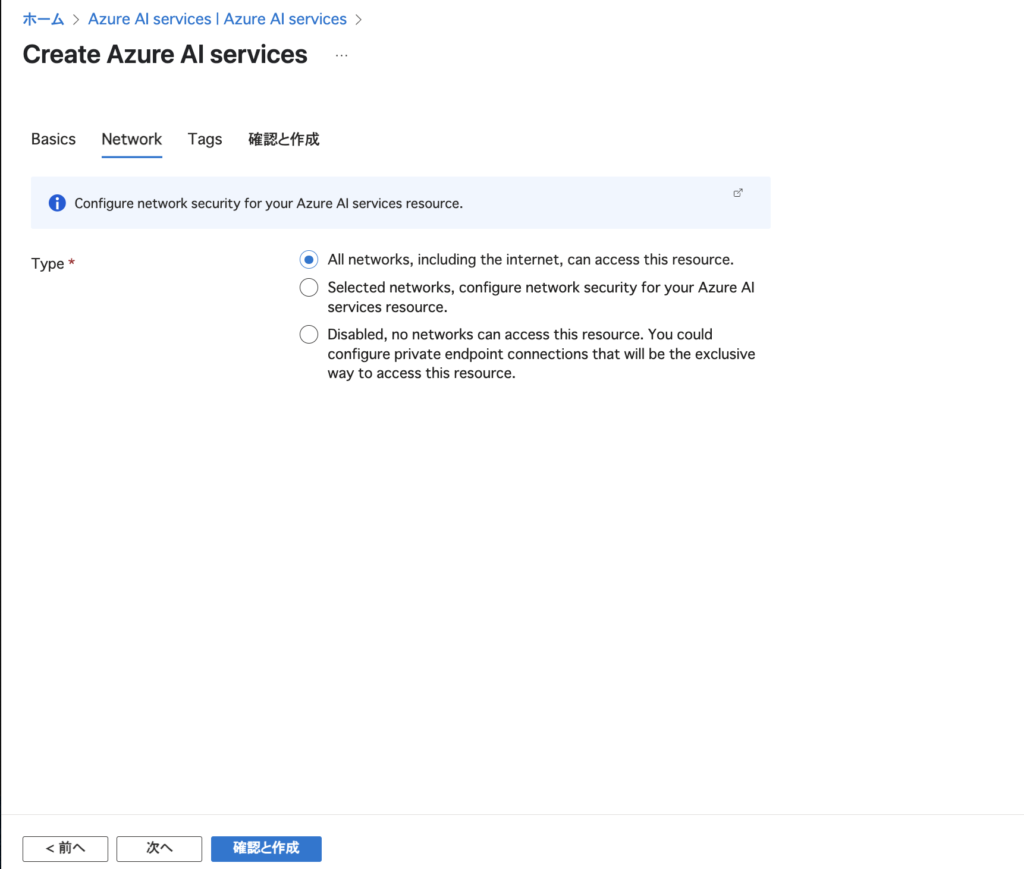1024x869 pixels.
Task: Click the blue info icon in banner
Action: (57, 203)
